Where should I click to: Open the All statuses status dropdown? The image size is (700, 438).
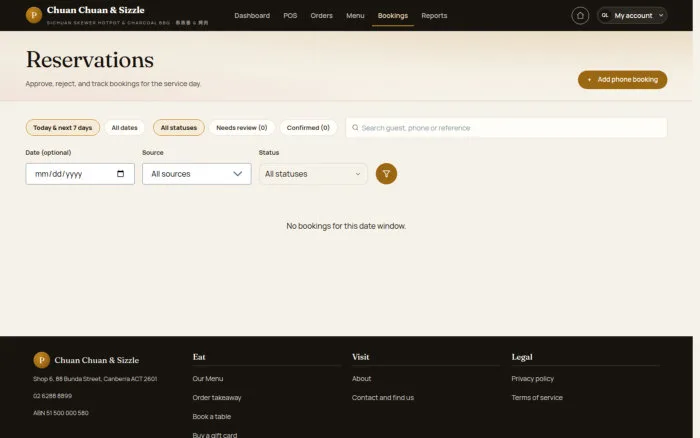coord(313,174)
